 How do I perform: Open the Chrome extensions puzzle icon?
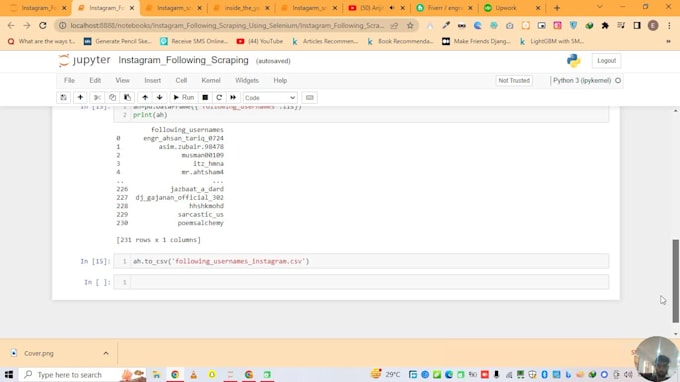pos(605,26)
